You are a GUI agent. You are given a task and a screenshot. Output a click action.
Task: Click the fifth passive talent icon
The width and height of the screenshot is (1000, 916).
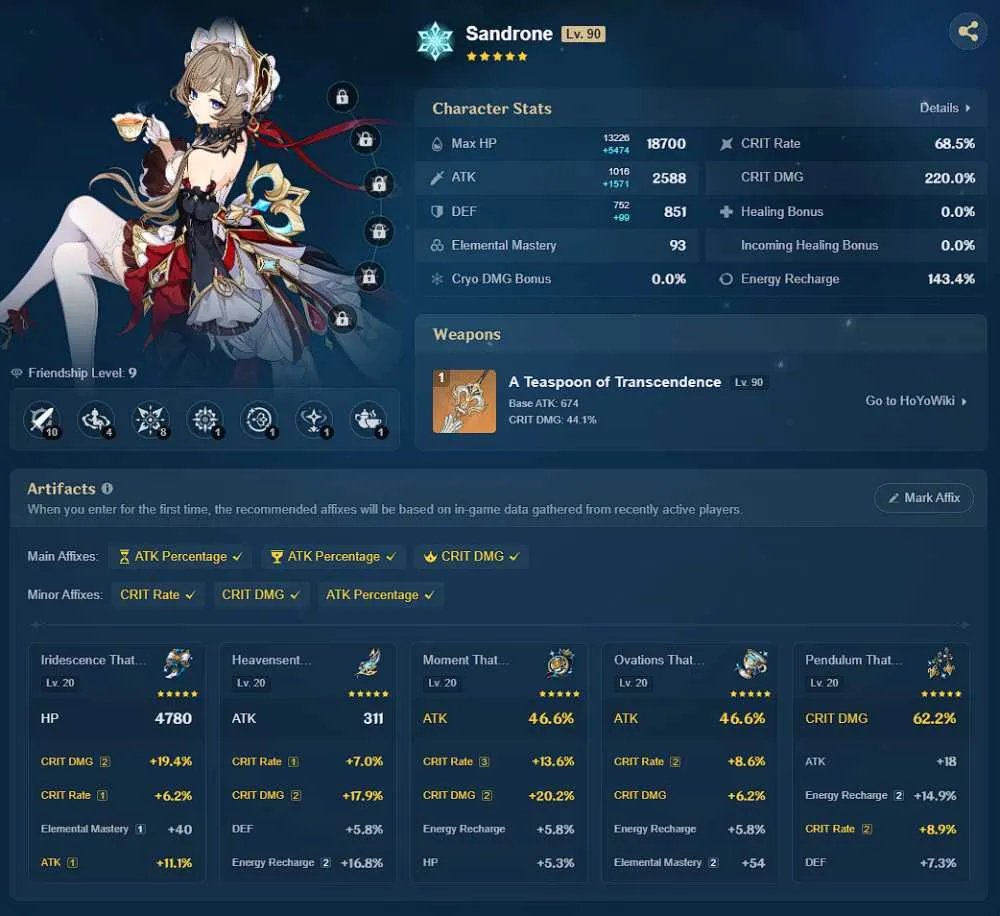(x=259, y=420)
